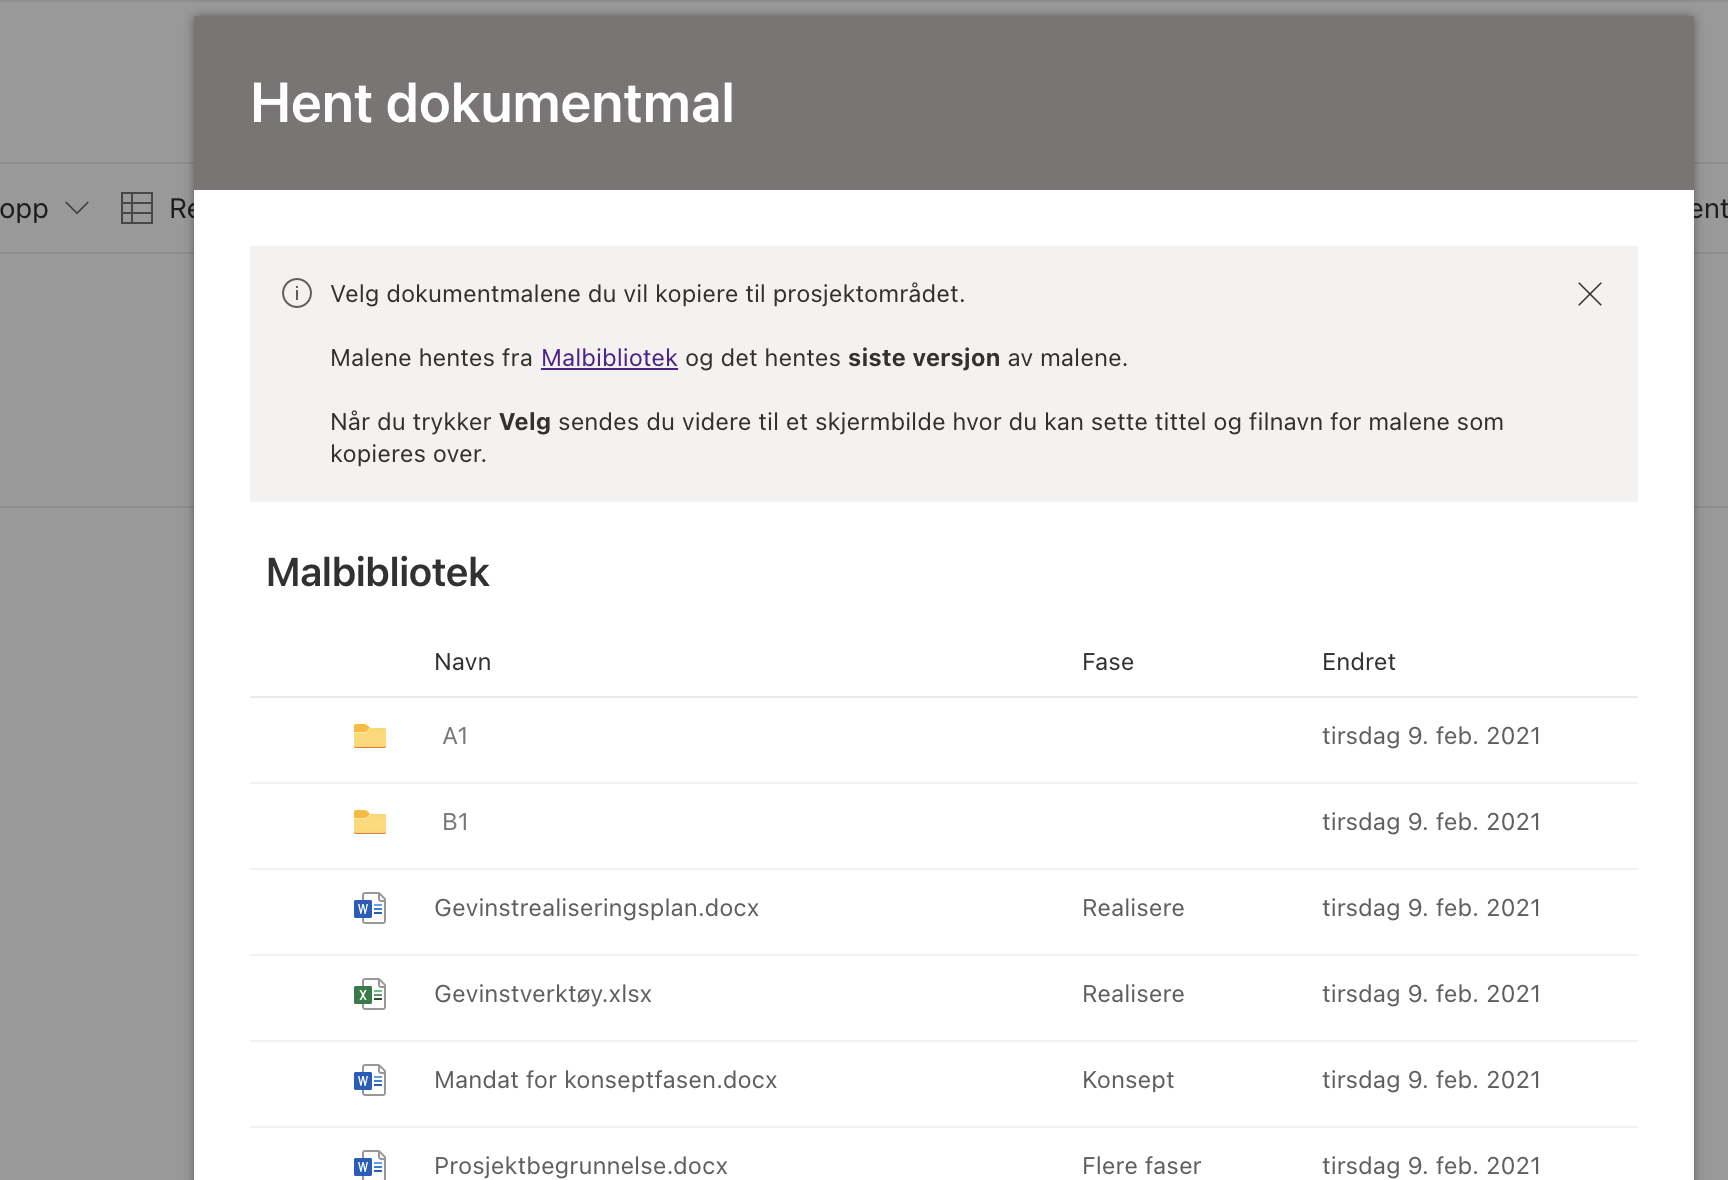This screenshot has width=1728, height=1180.
Task: Click Realisere phase of Gevinstverktøy.xlsx
Action: tap(1133, 994)
